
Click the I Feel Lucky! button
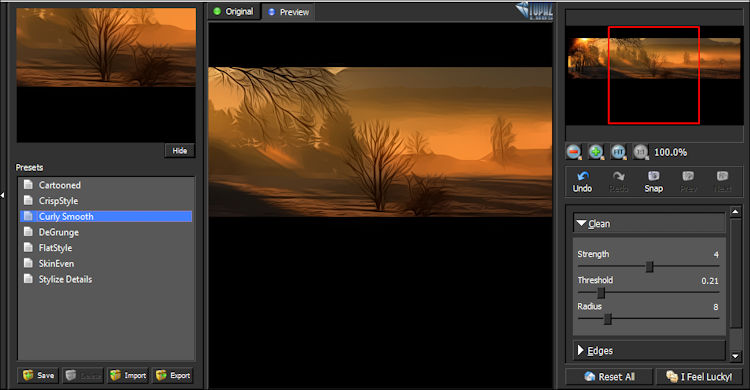pyautogui.click(x=699, y=377)
